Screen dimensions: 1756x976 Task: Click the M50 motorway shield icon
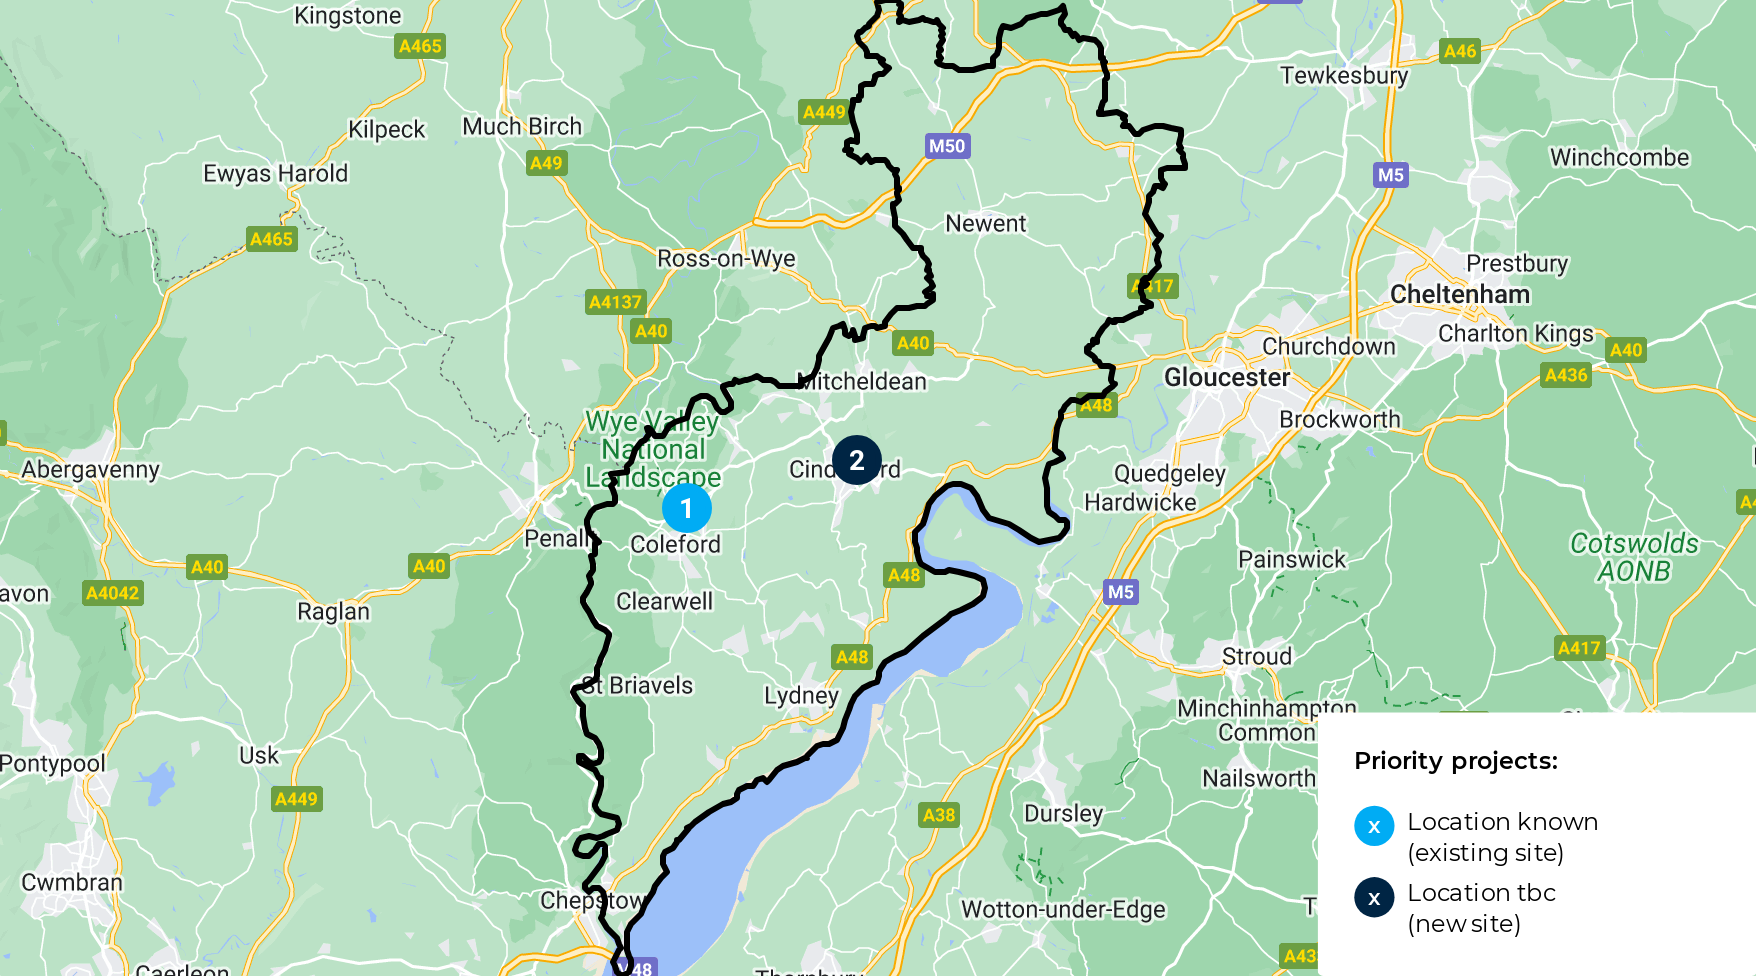click(x=947, y=146)
